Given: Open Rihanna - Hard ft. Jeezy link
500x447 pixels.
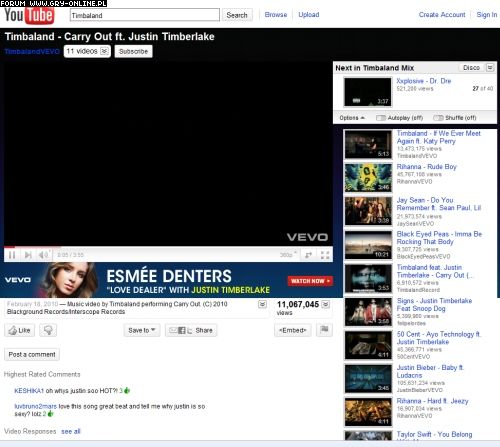Looking at the screenshot, I should point(432,401).
